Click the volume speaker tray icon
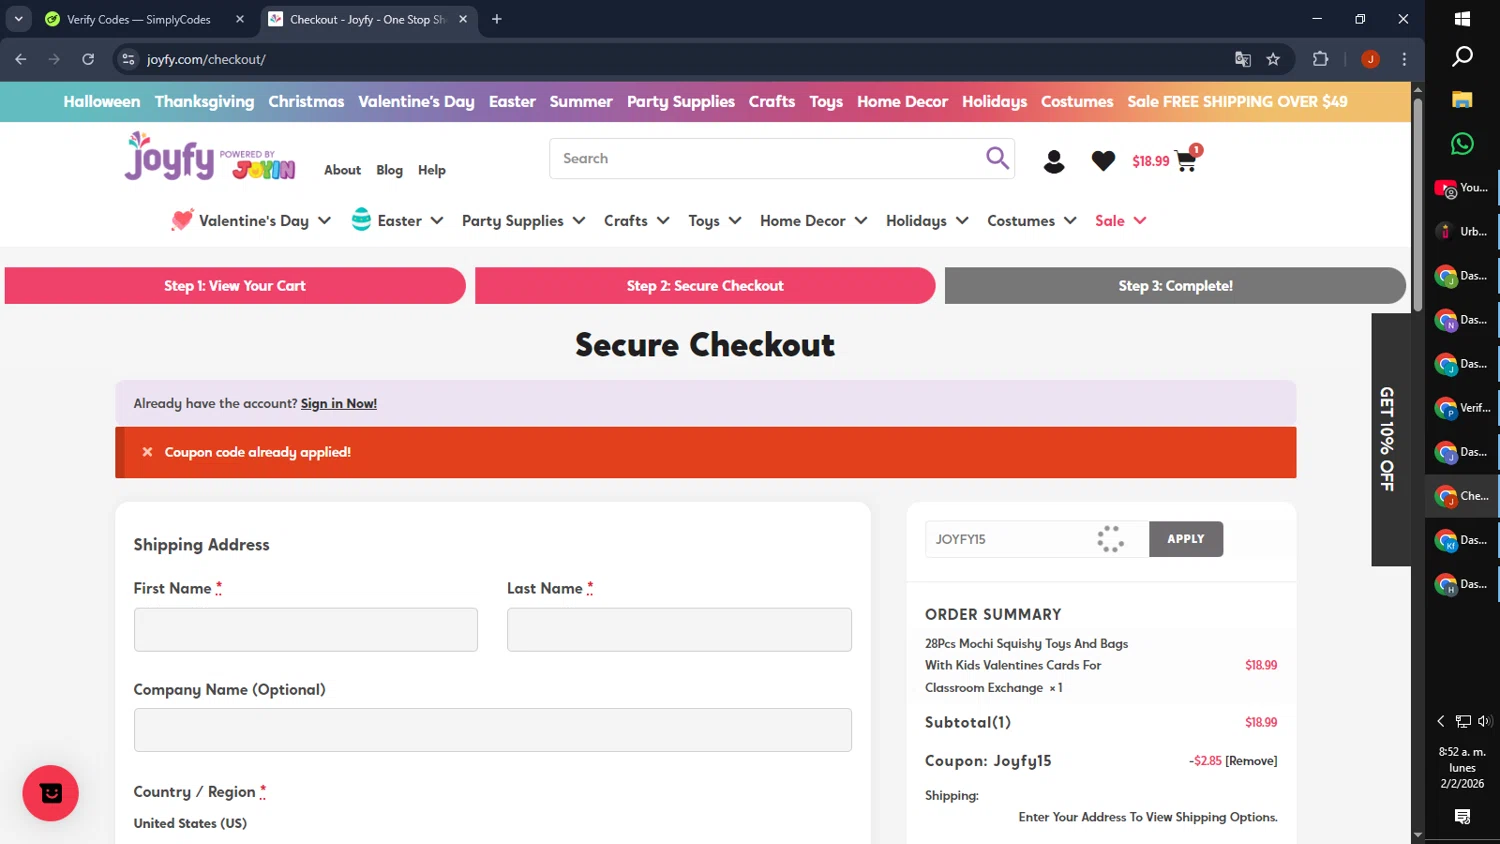 tap(1484, 721)
